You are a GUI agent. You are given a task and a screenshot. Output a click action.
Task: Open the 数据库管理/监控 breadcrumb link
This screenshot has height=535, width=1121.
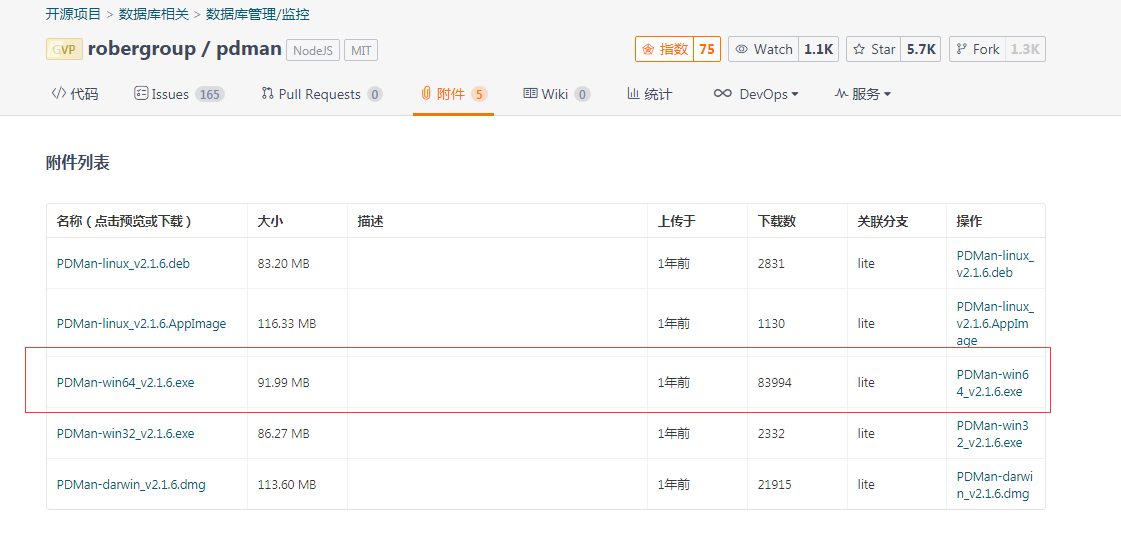[x=257, y=14]
